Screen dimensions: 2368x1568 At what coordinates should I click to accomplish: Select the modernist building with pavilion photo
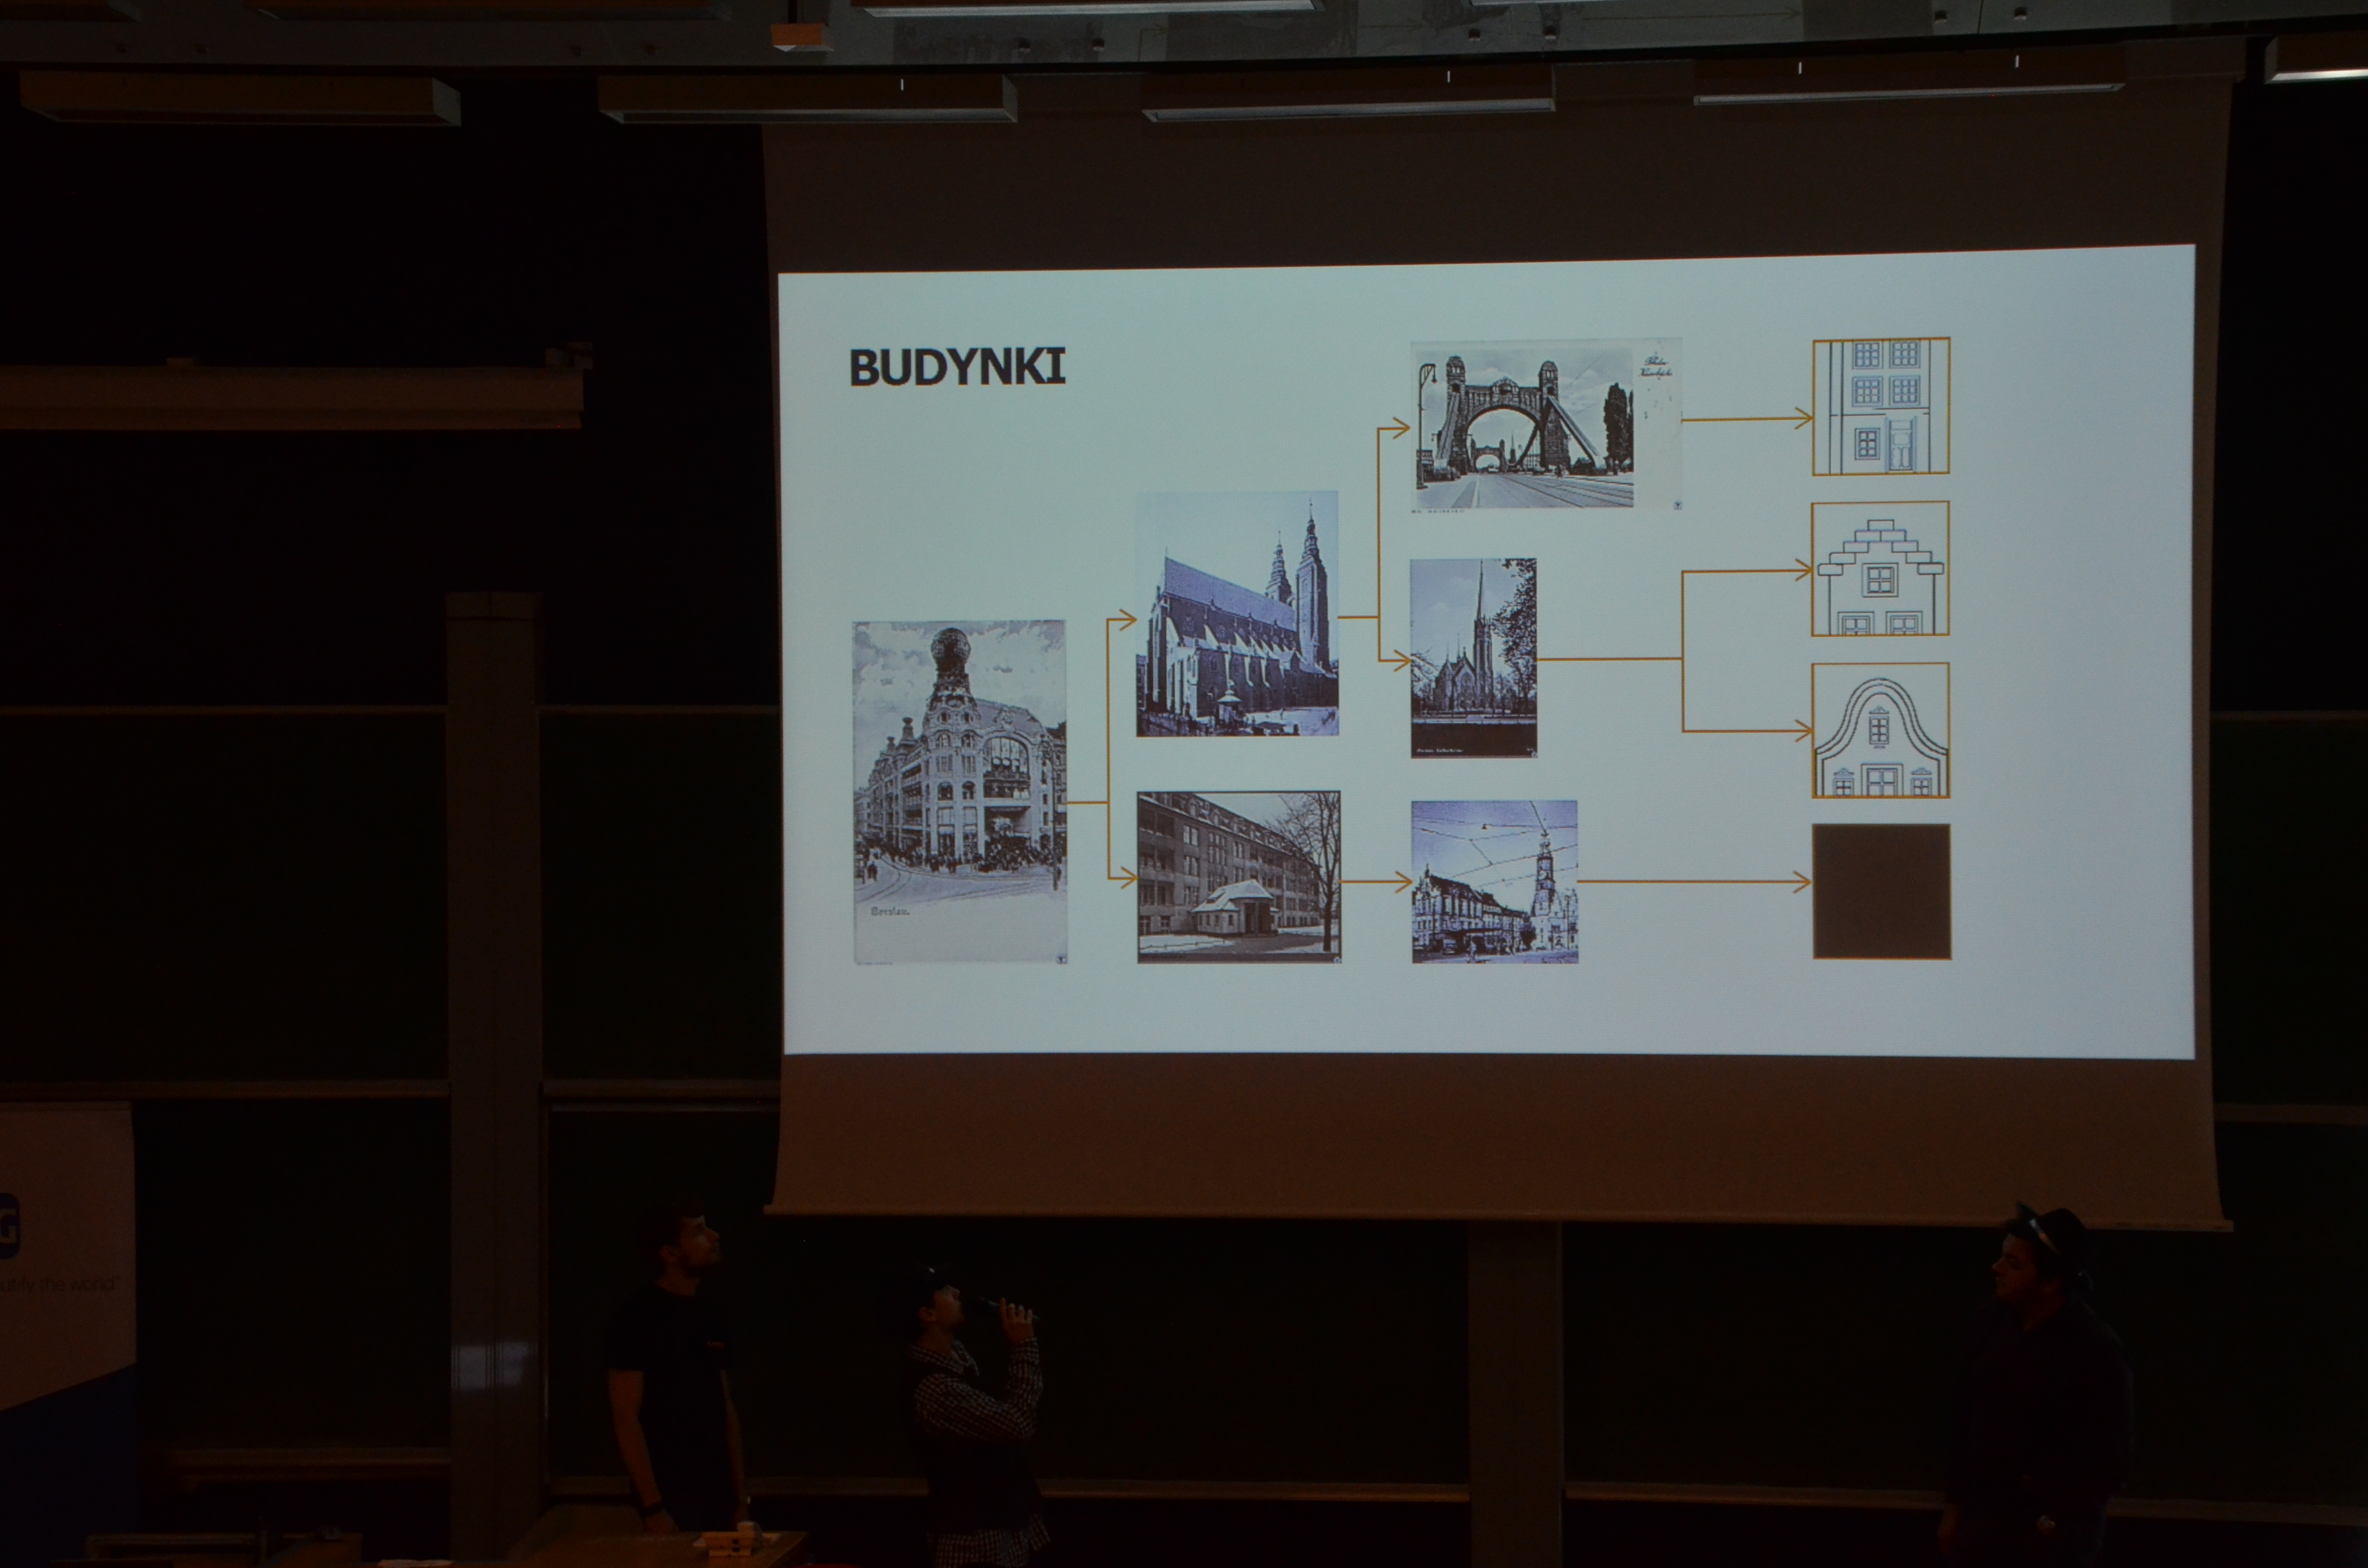1238,877
